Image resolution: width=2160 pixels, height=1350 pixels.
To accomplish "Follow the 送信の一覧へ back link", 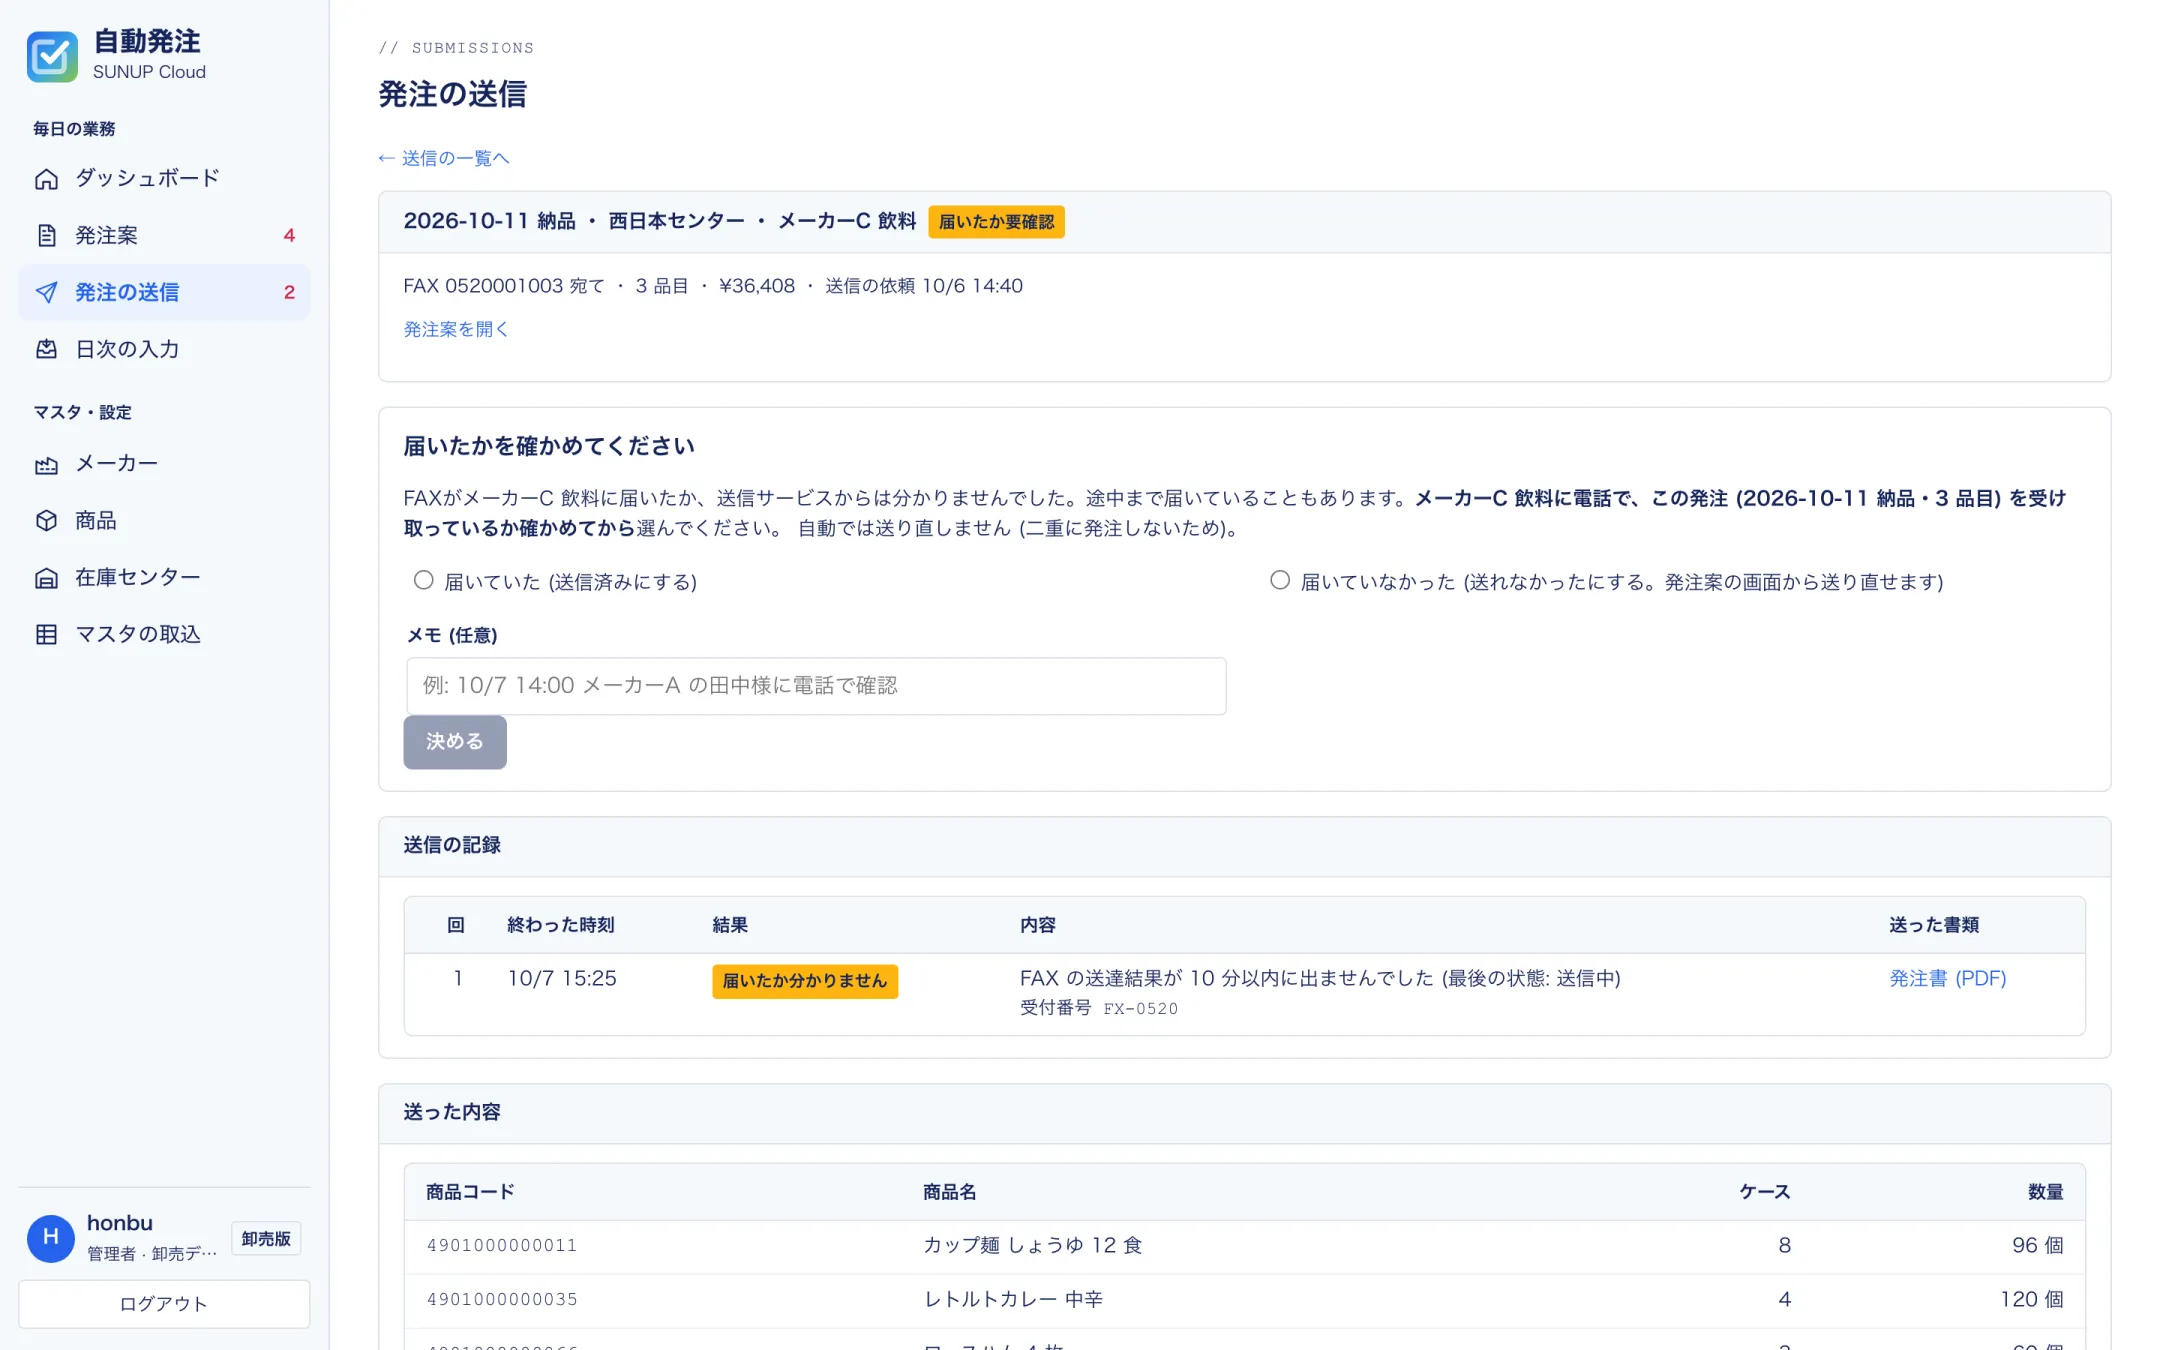I will pyautogui.click(x=444, y=158).
